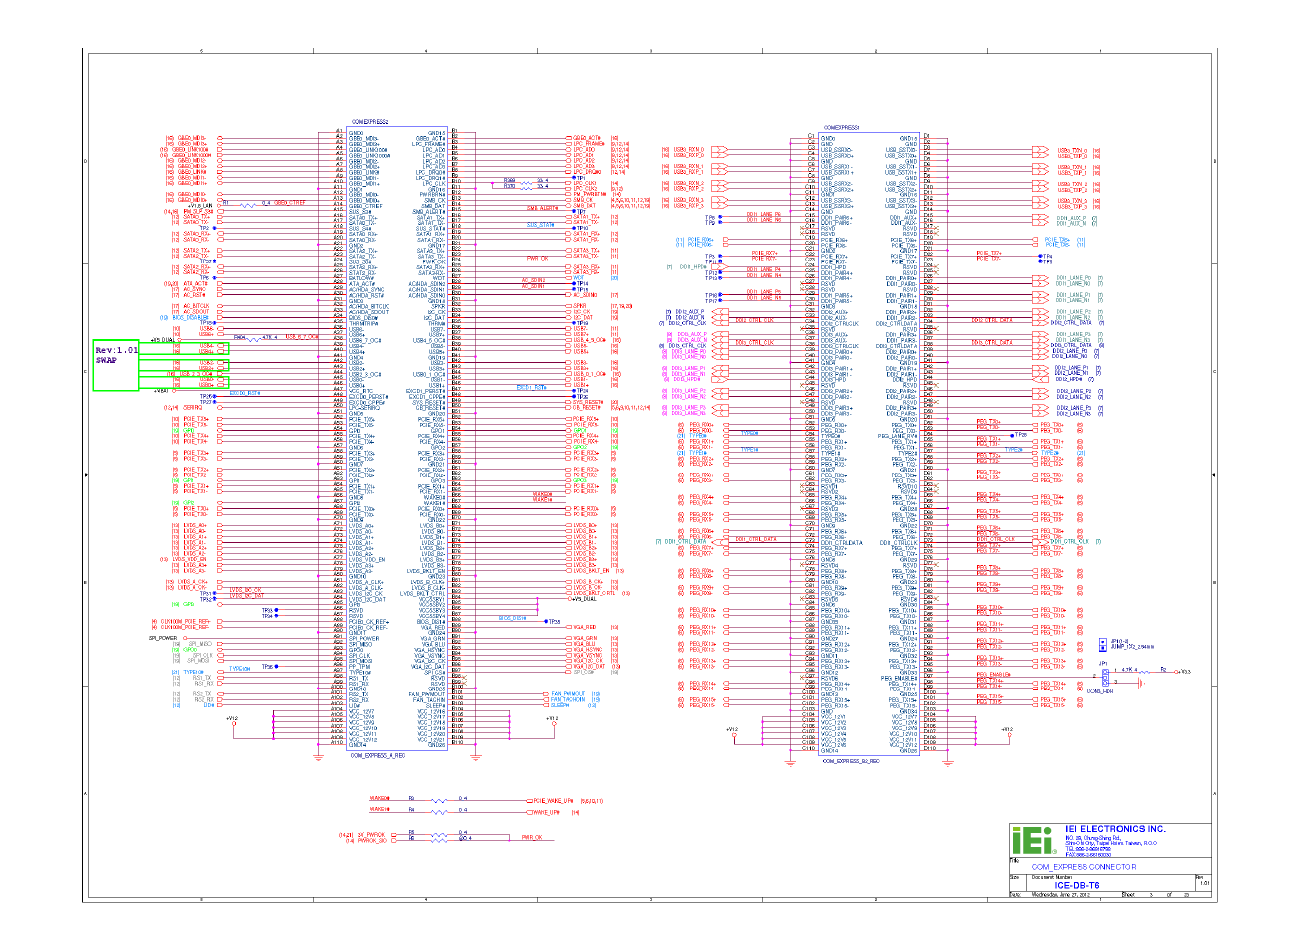Viewport: 1313px width, 928px height.
Task: Click the '+V5_DUAL' power label
Action: tap(162, 340)
